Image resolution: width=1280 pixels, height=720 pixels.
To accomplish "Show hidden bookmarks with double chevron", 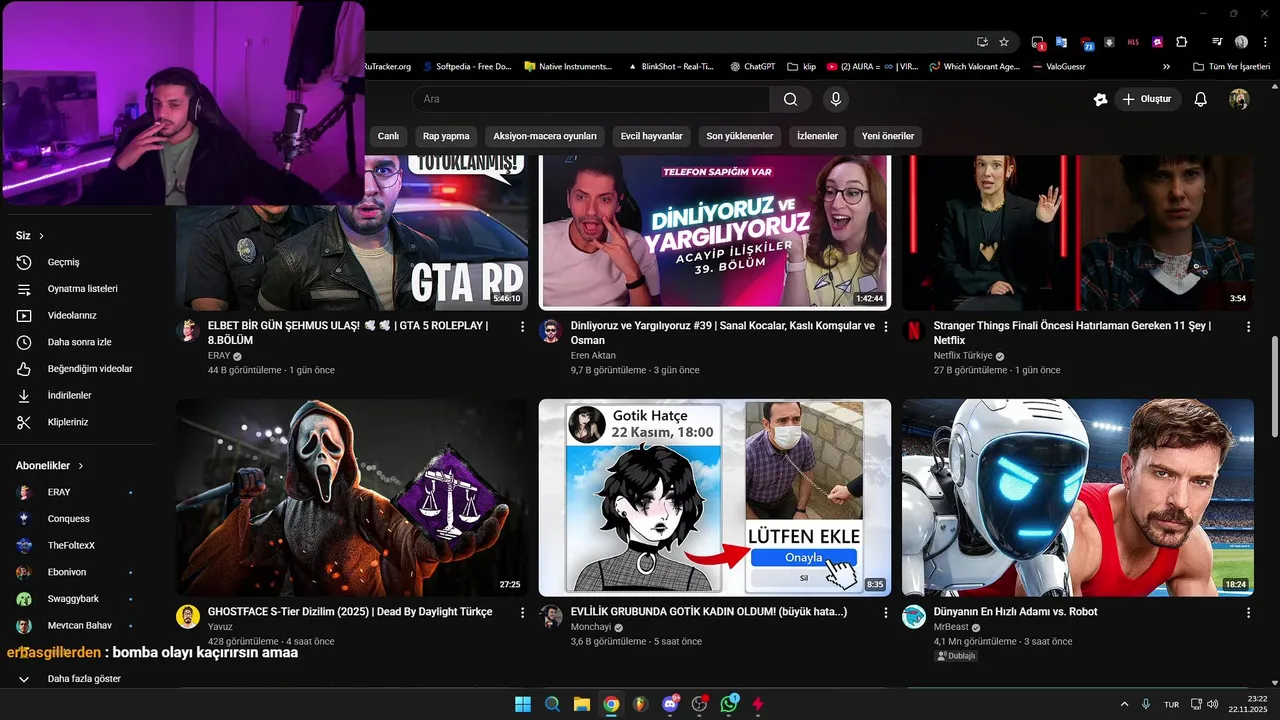I will [1166, 67].
